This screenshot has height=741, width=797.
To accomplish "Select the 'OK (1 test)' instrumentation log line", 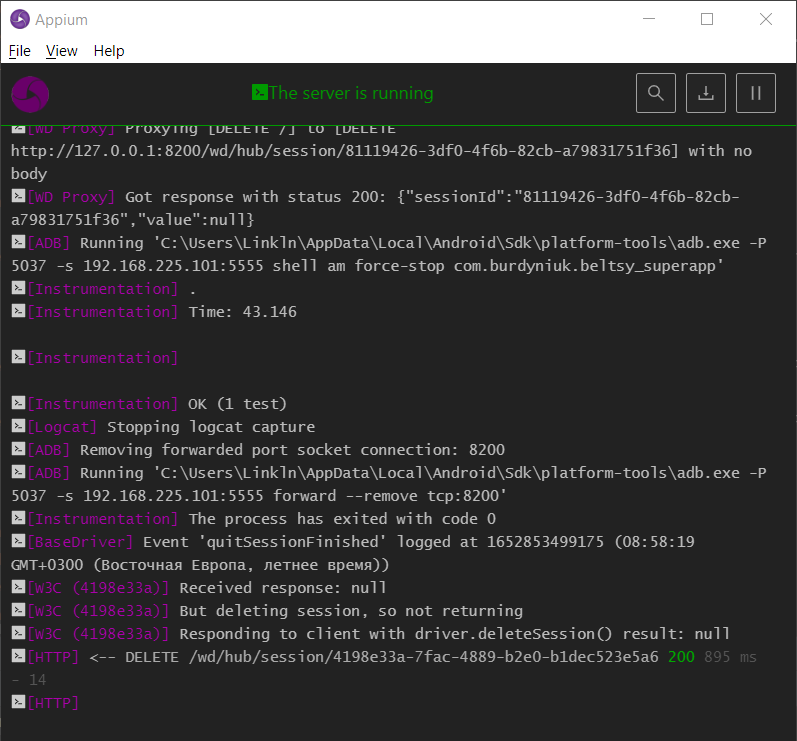I will coord(237,404).
